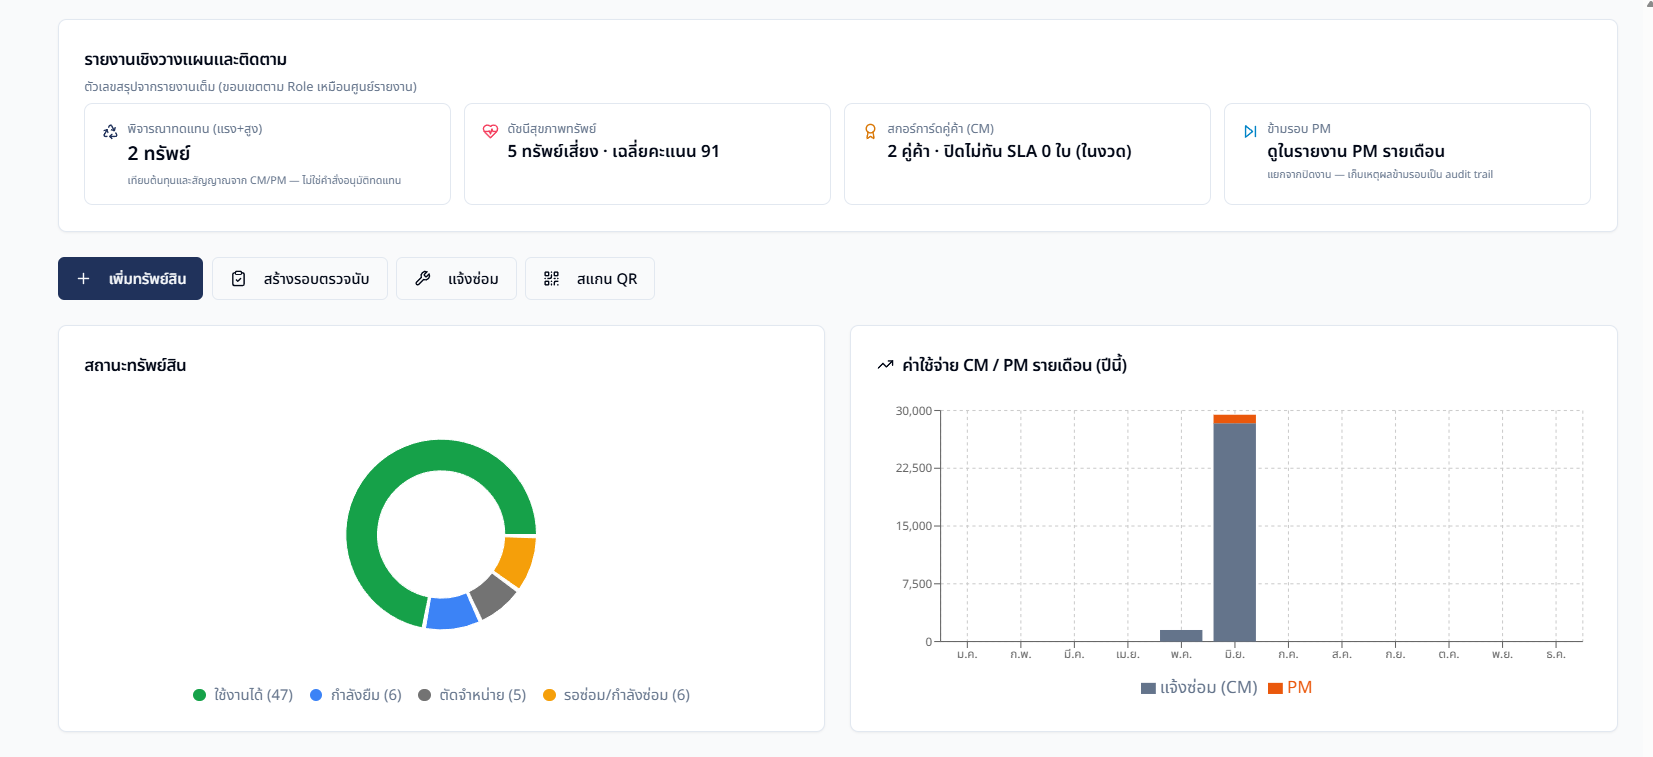The height and width of the screenshot is (757, 1653).
Task: Click the award ribbon partner scorecard icon
Action: tap(870, 131)
